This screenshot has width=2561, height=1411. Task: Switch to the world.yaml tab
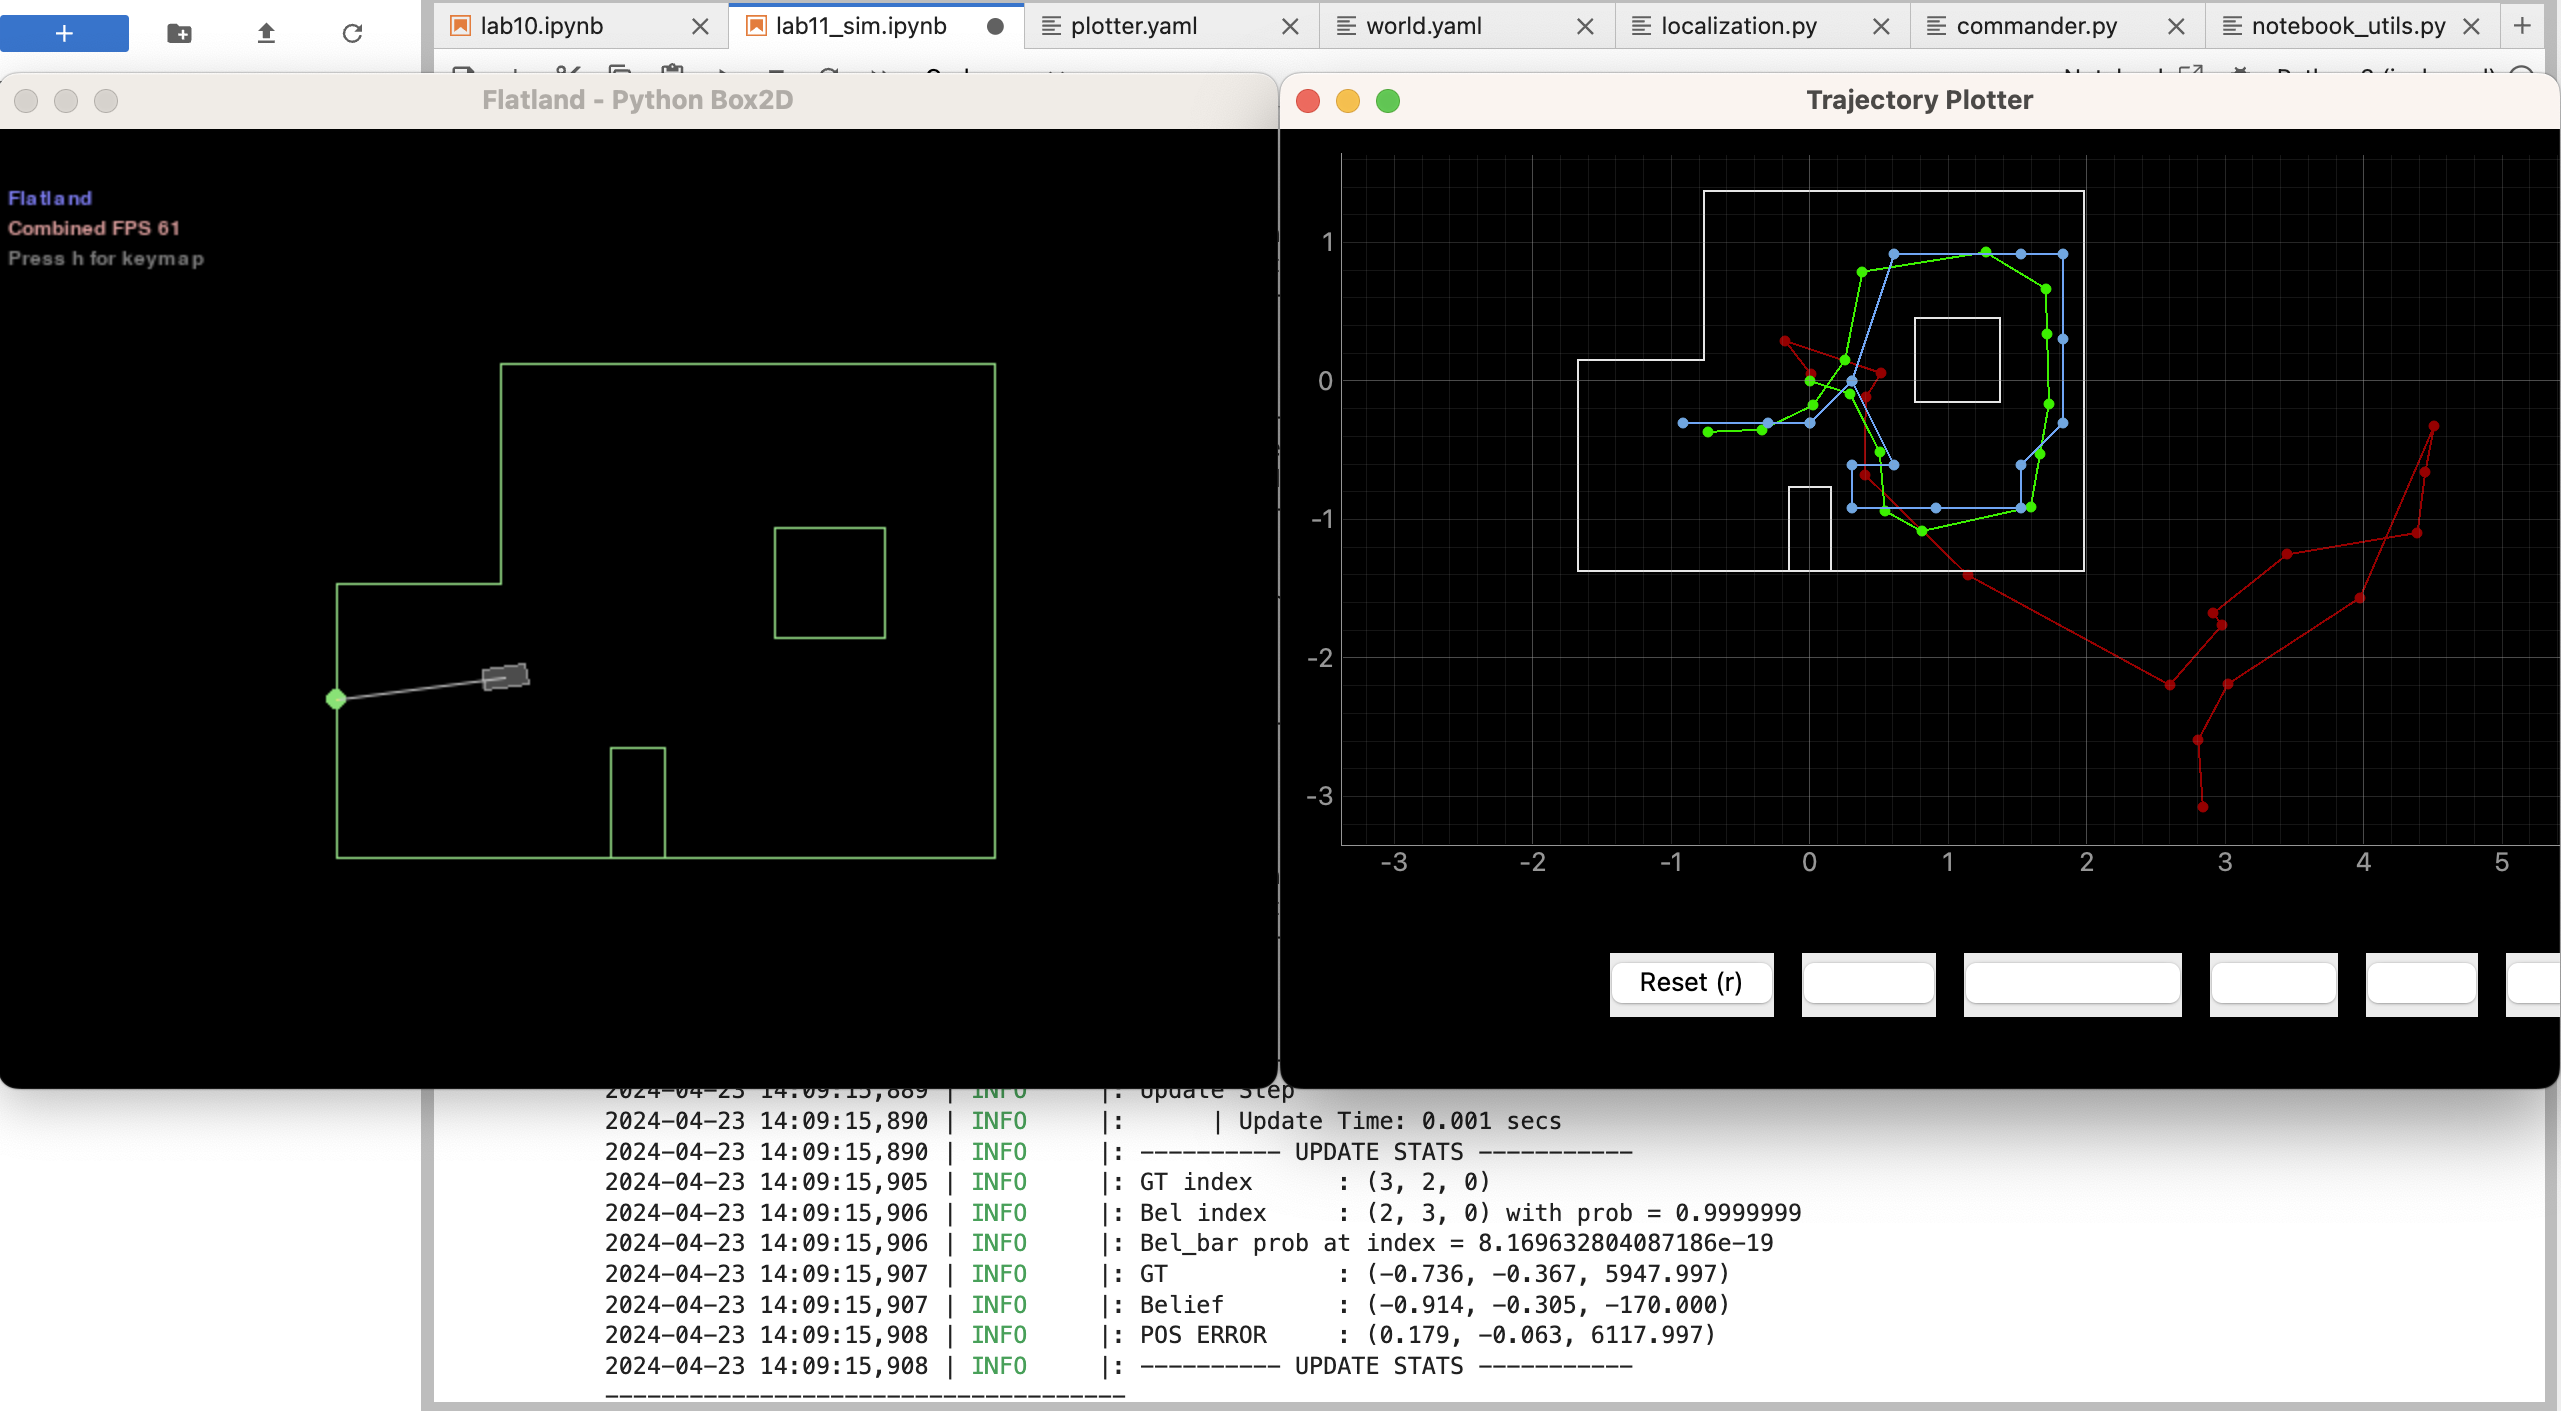point(1424,26)
